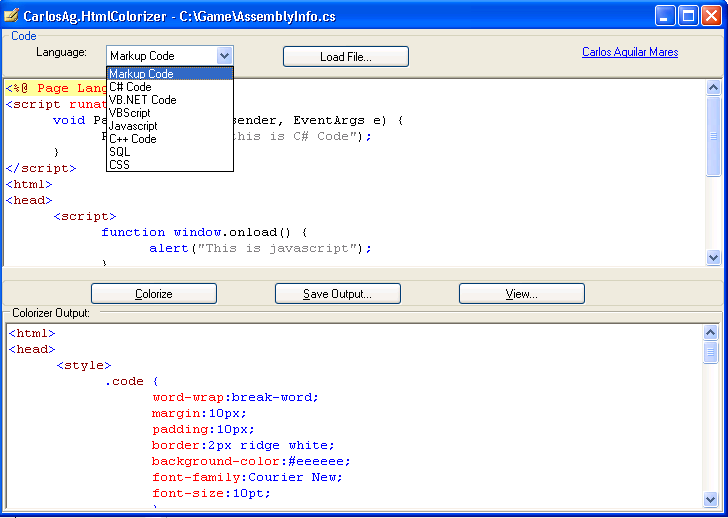Image resolution: width=728 pixels, height=518 pixels.
Task: Click the </script> line in code editor
Action: pos(41,168)
